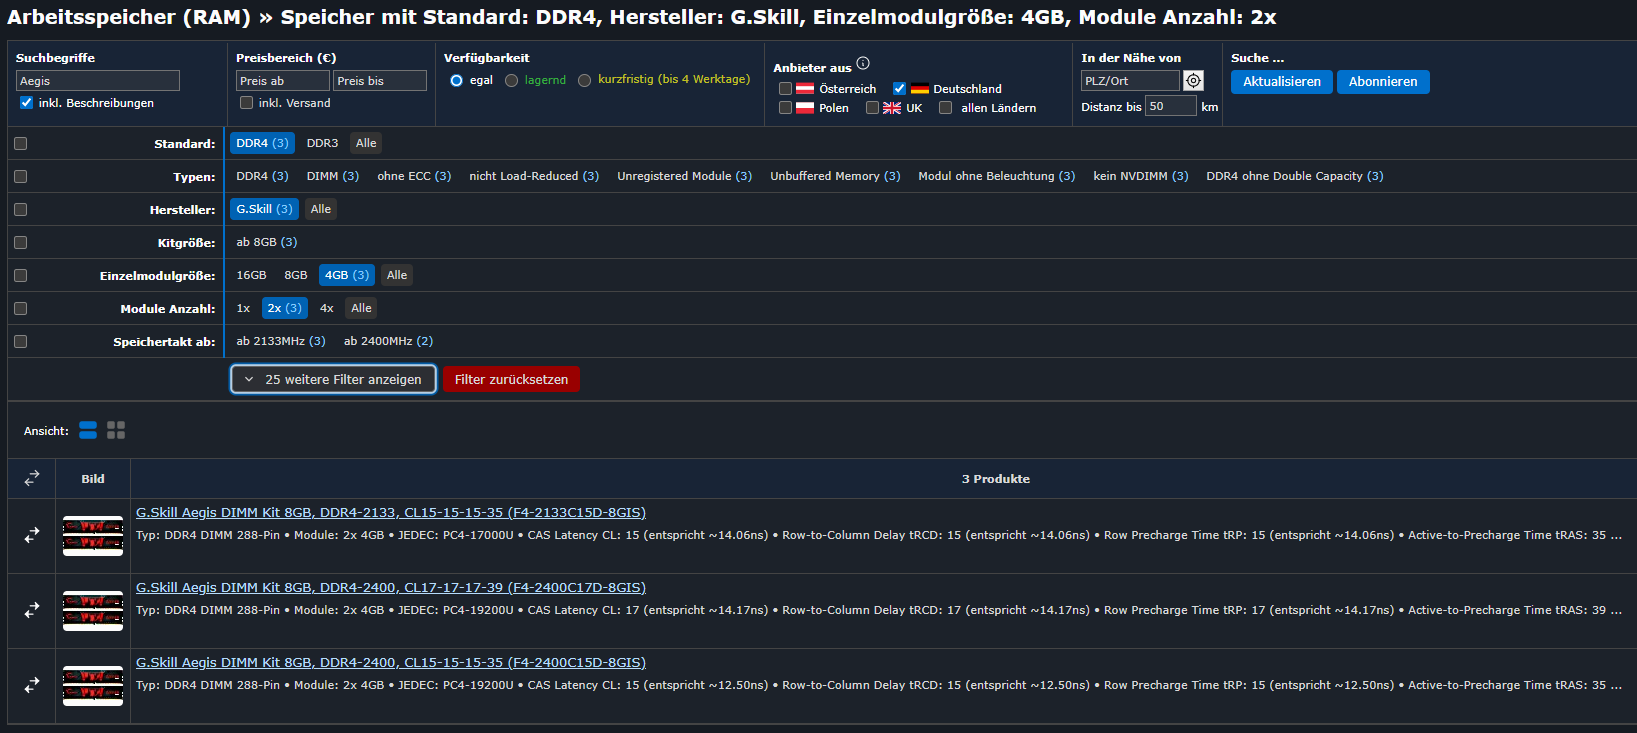Screen dimensions: 1637x733
Task: Choose ohne ECC (3) type filter
Action: pos(414,176)
